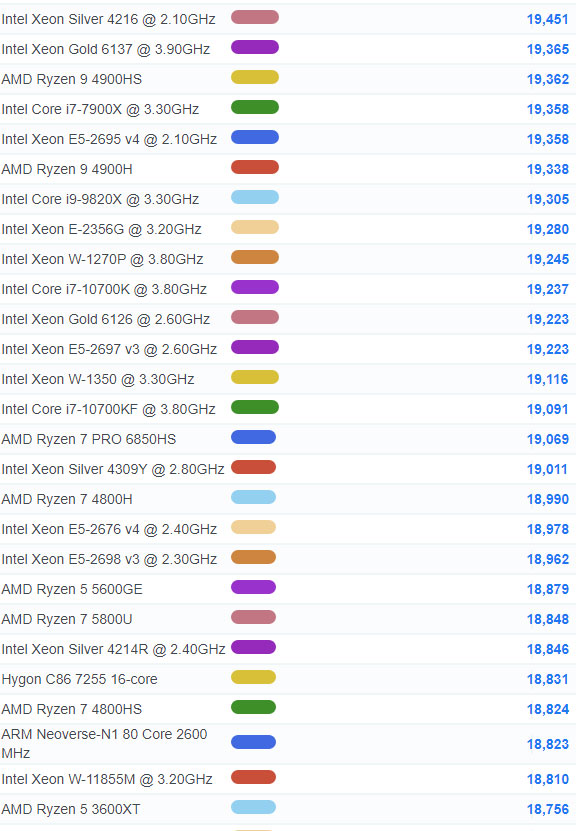Click the yellow bar for Ryzen 9 4900HS
This screenshot has width=576, height=831.
(x=255, y=77)
